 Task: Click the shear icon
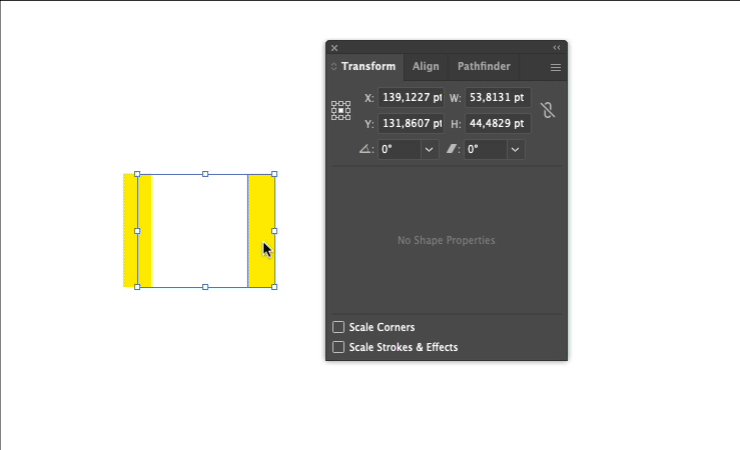[x=452, y=149]
